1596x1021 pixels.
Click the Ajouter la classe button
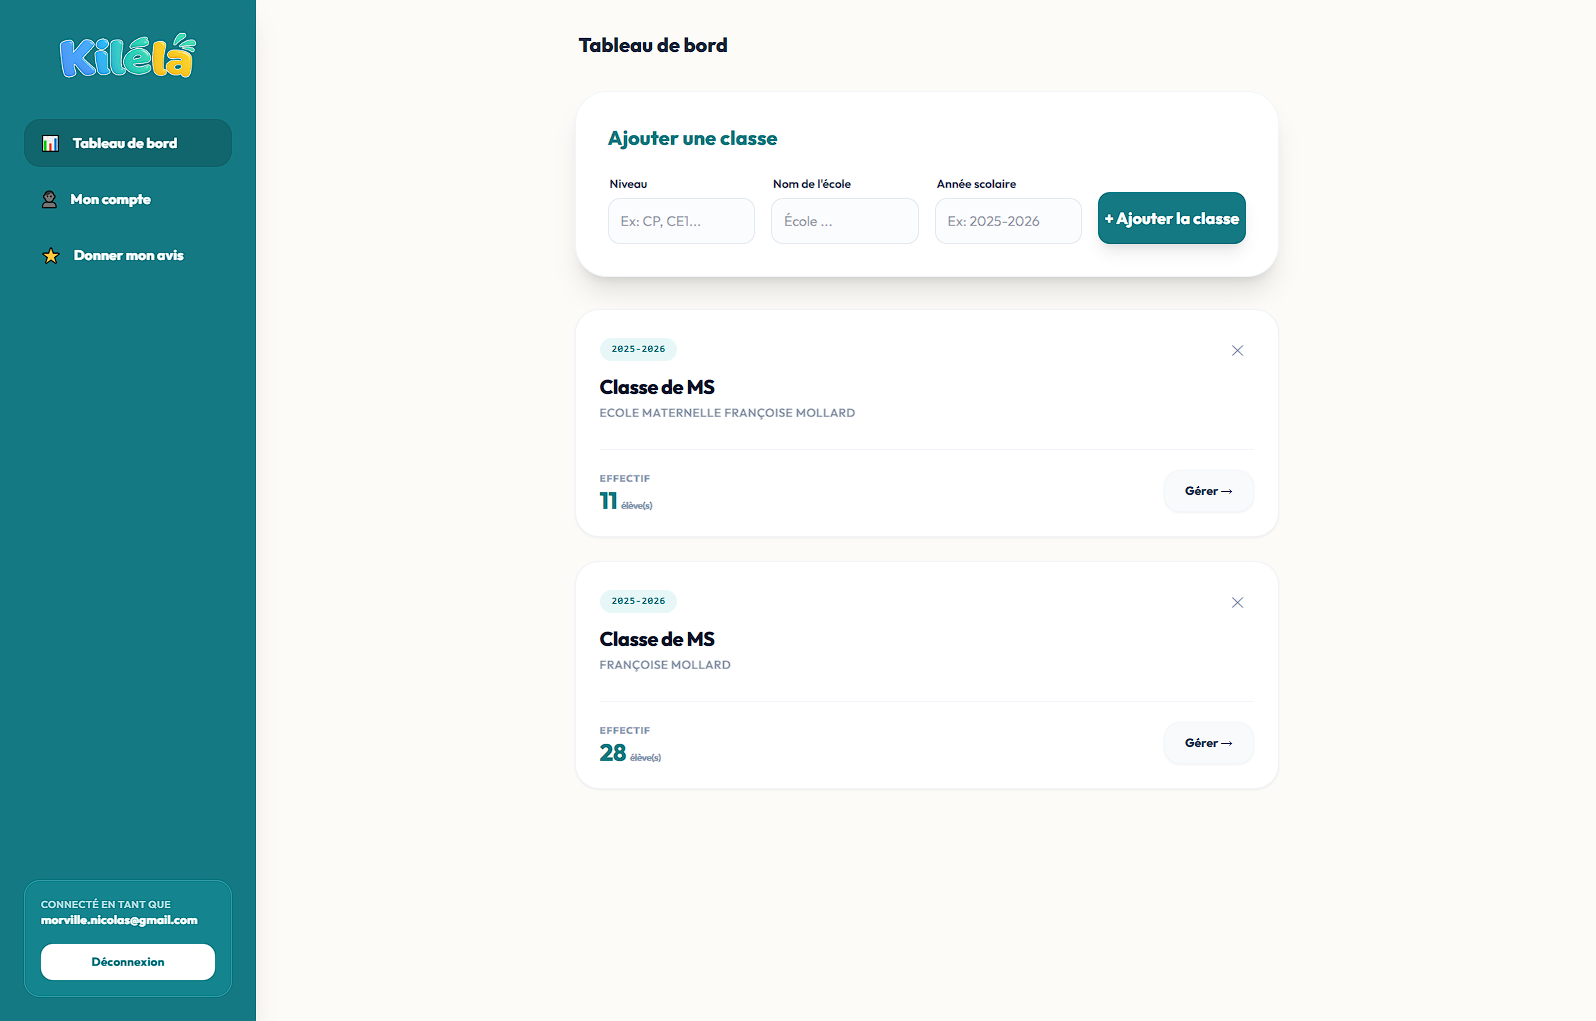coord(1172,218)
